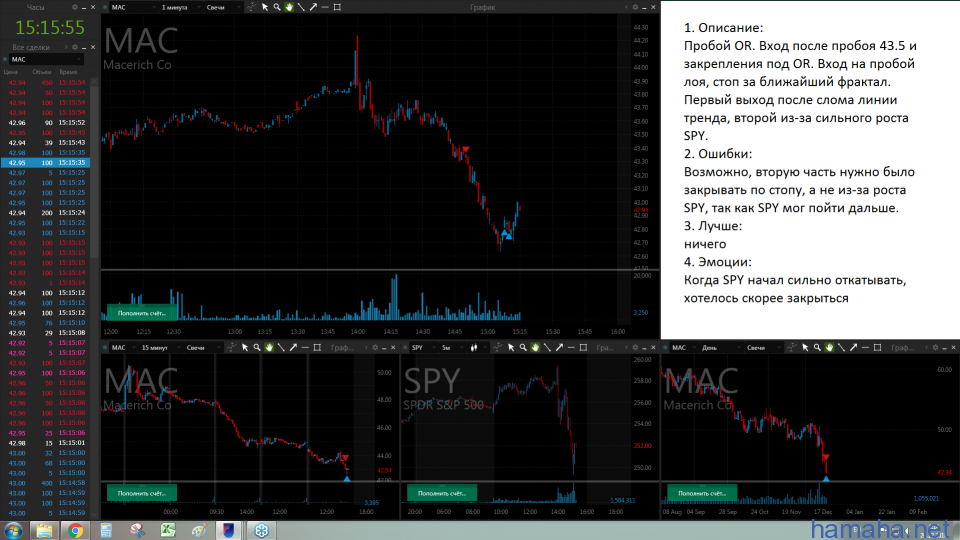960x540 pixels.
Task: Open File Explorer from taskbar
Action: coord(44,530)
